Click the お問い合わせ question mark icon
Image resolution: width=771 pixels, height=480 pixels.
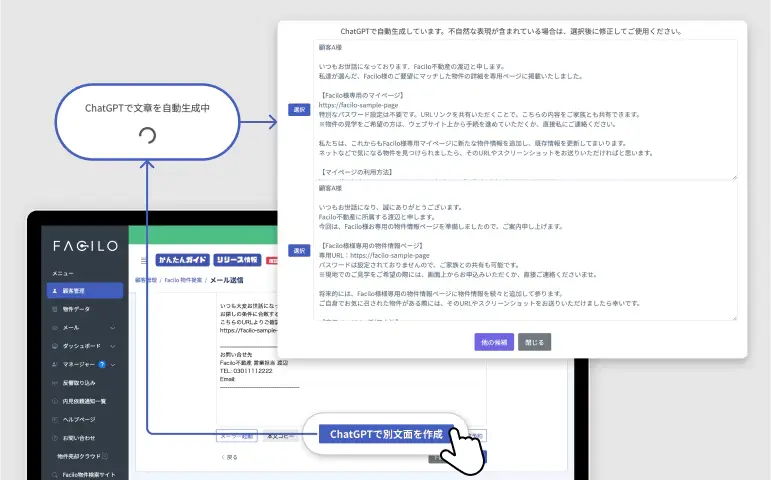click(x=55, y=437)
